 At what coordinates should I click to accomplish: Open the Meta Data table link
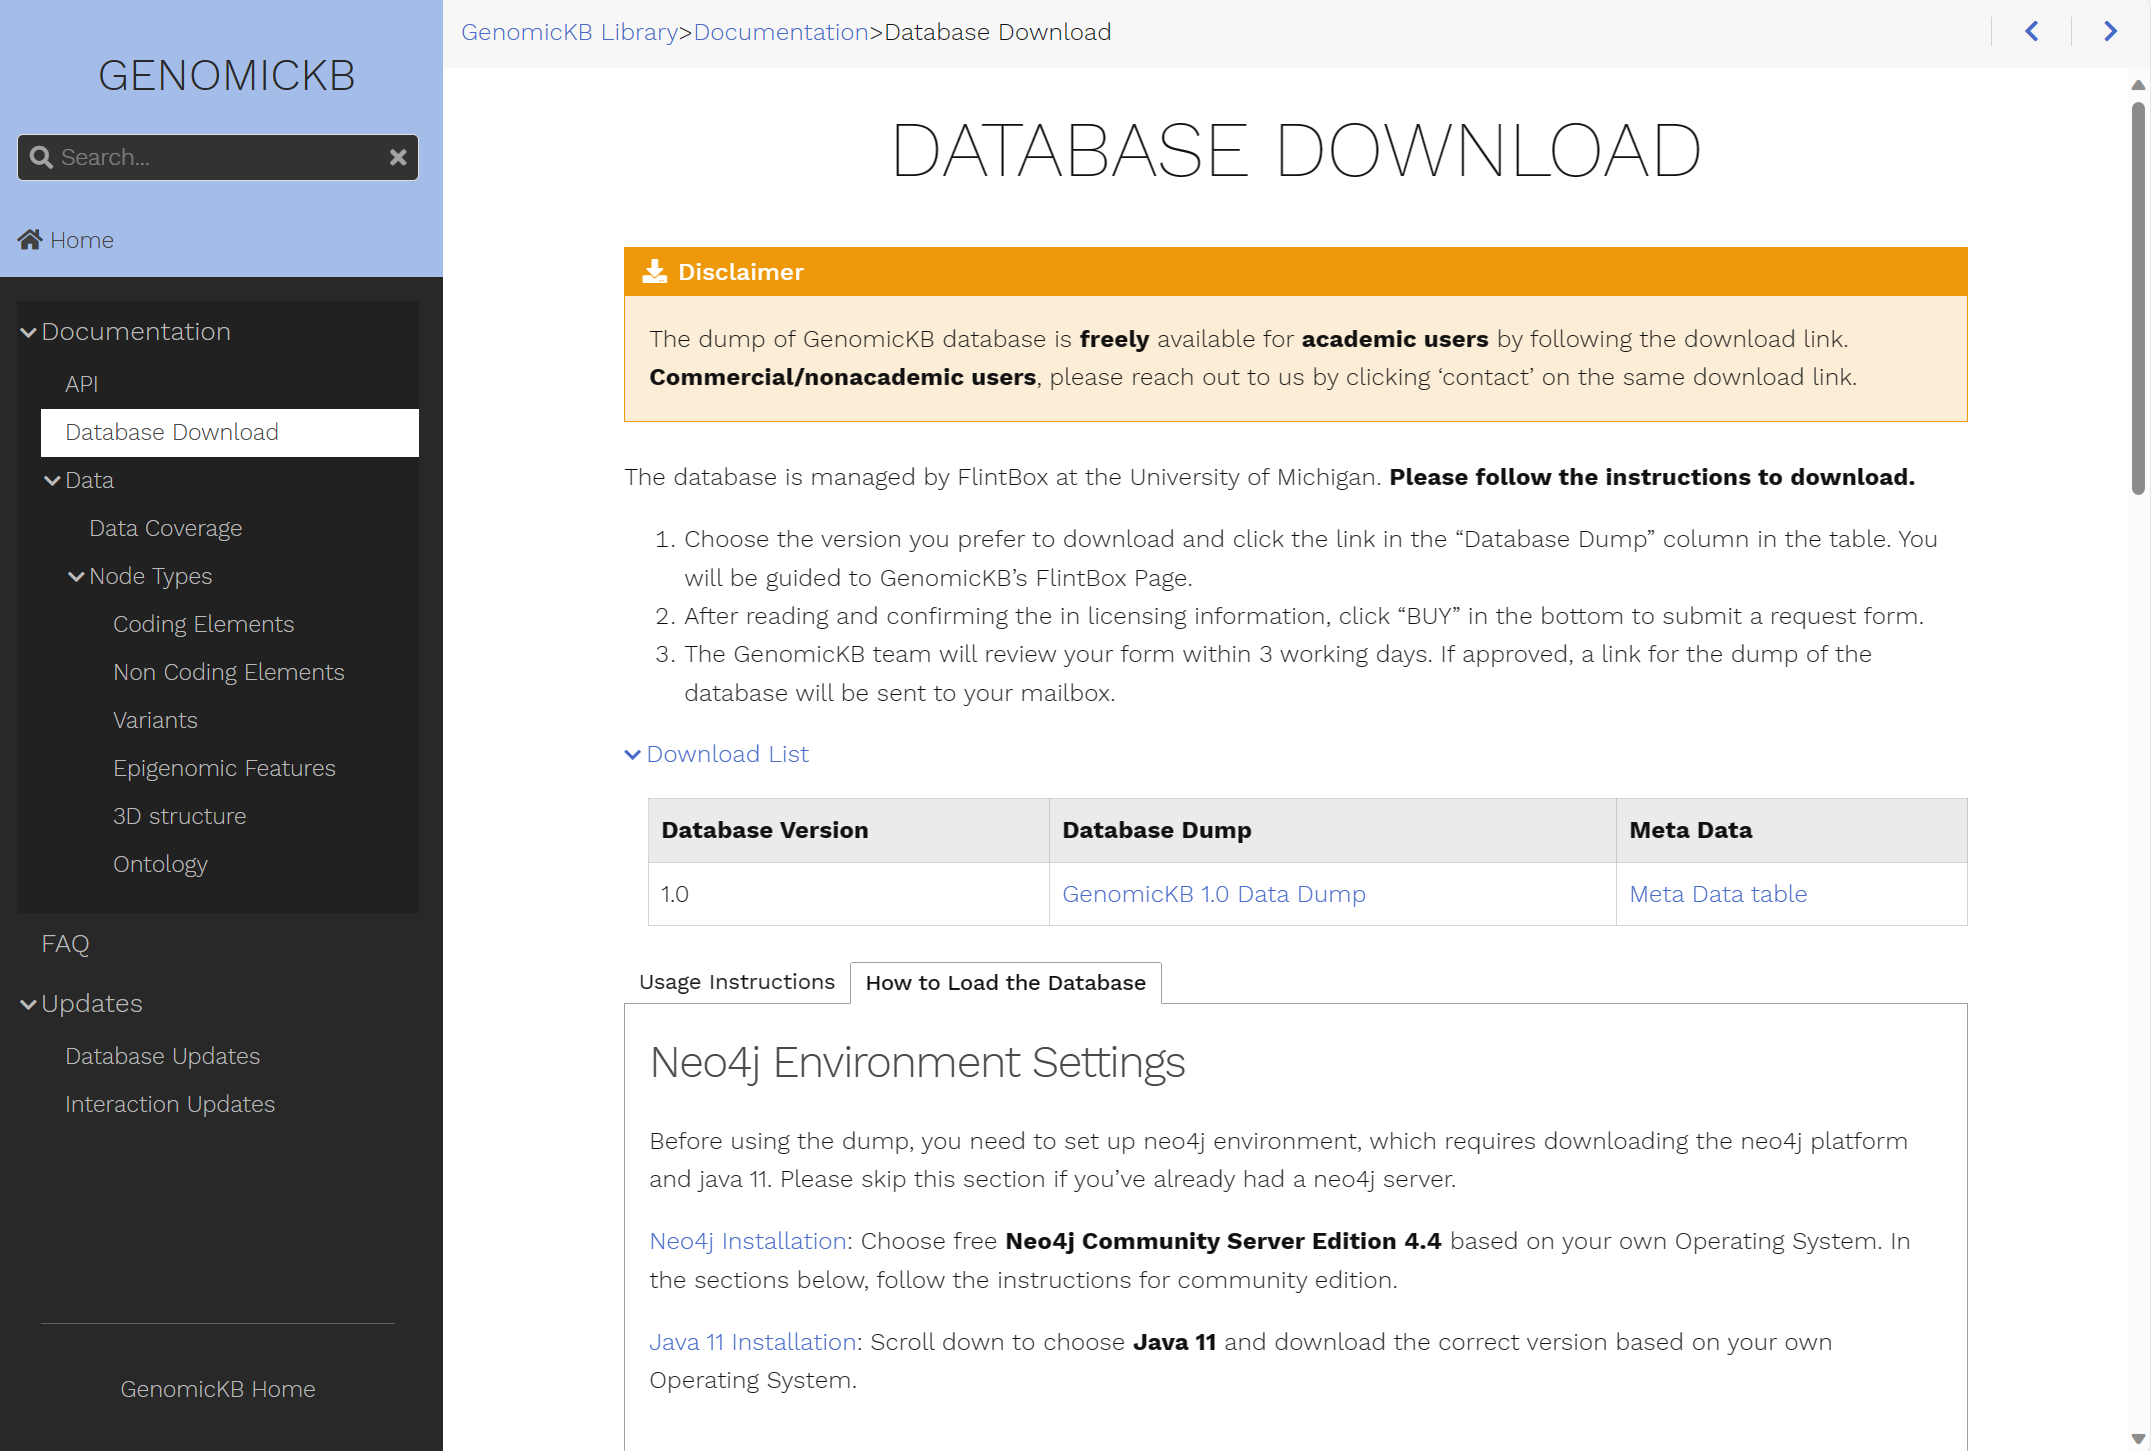click(1717, 894)
